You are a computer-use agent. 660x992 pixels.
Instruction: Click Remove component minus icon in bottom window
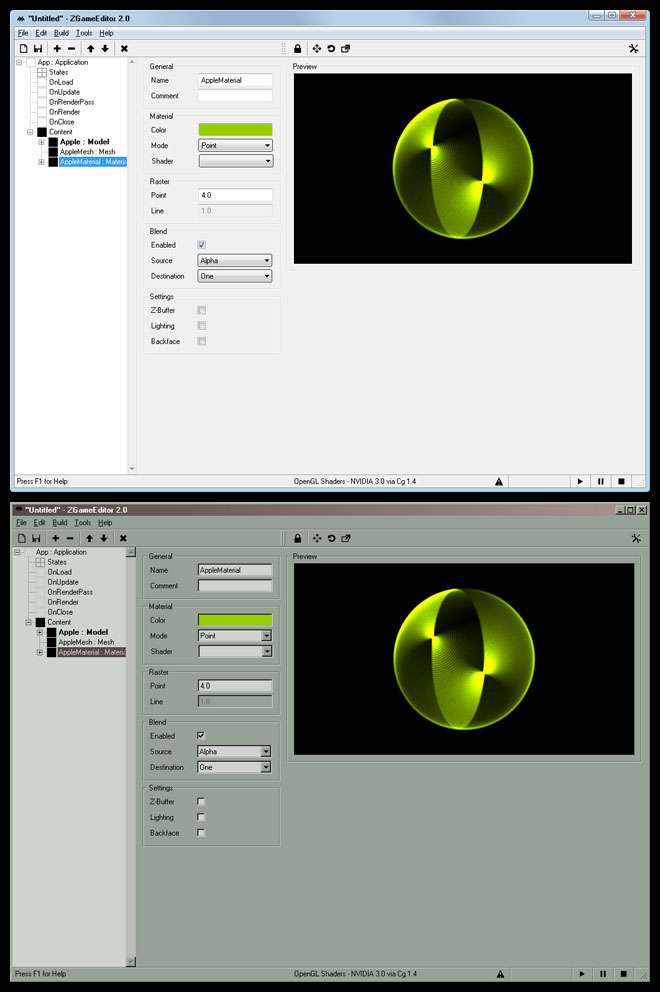coord(70,538)
